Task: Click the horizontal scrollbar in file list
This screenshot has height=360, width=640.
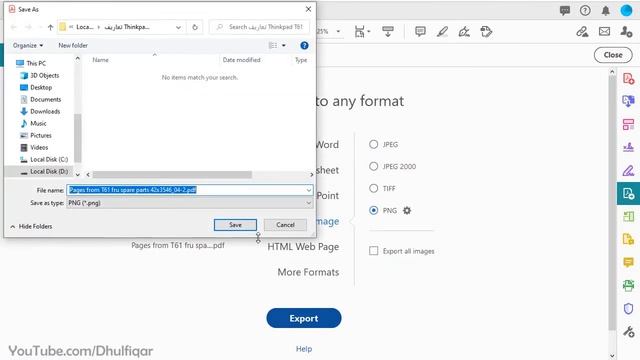Action: point(172,175)
